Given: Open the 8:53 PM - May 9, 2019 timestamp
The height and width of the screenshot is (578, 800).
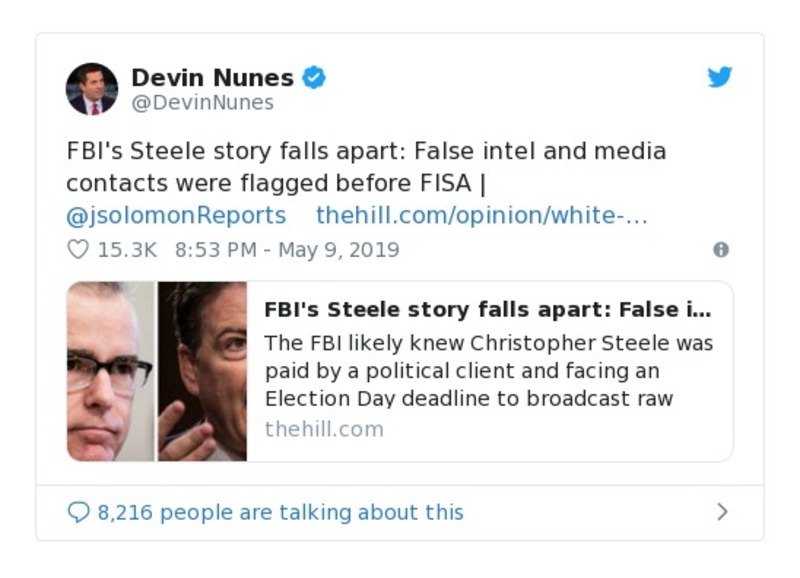Looking at the screenshot, I should point(286,250).
